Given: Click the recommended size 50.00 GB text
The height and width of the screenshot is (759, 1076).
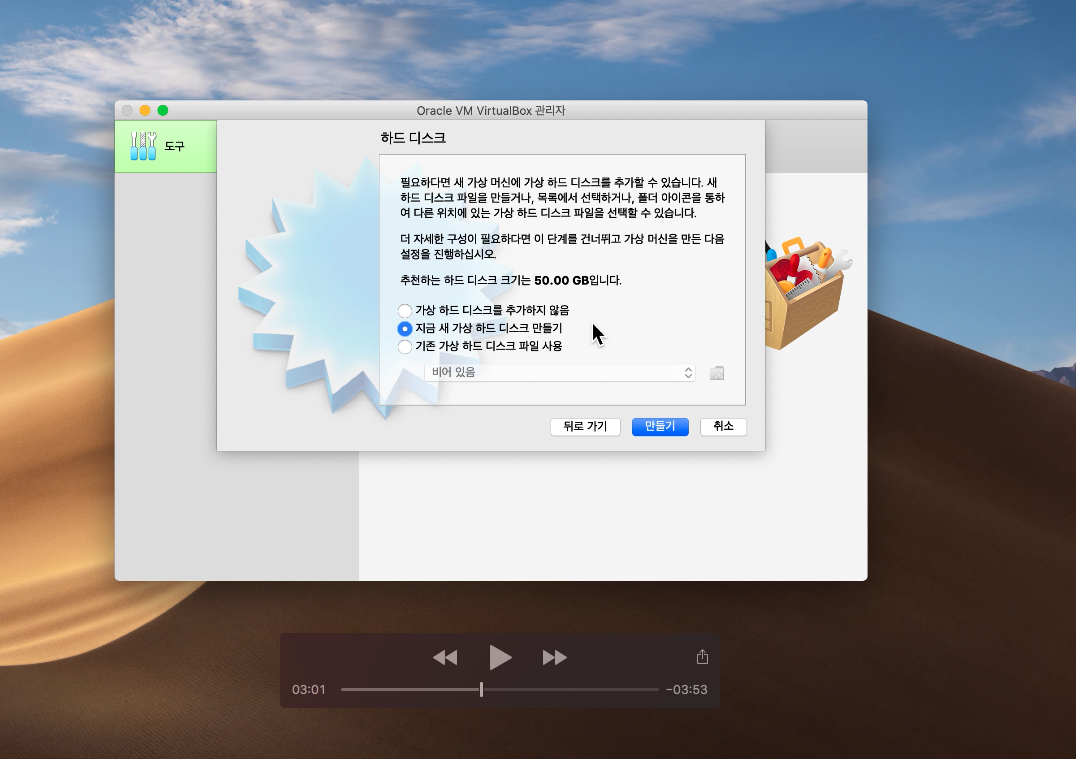Looking at the screenshot, I should click(561, 280).
